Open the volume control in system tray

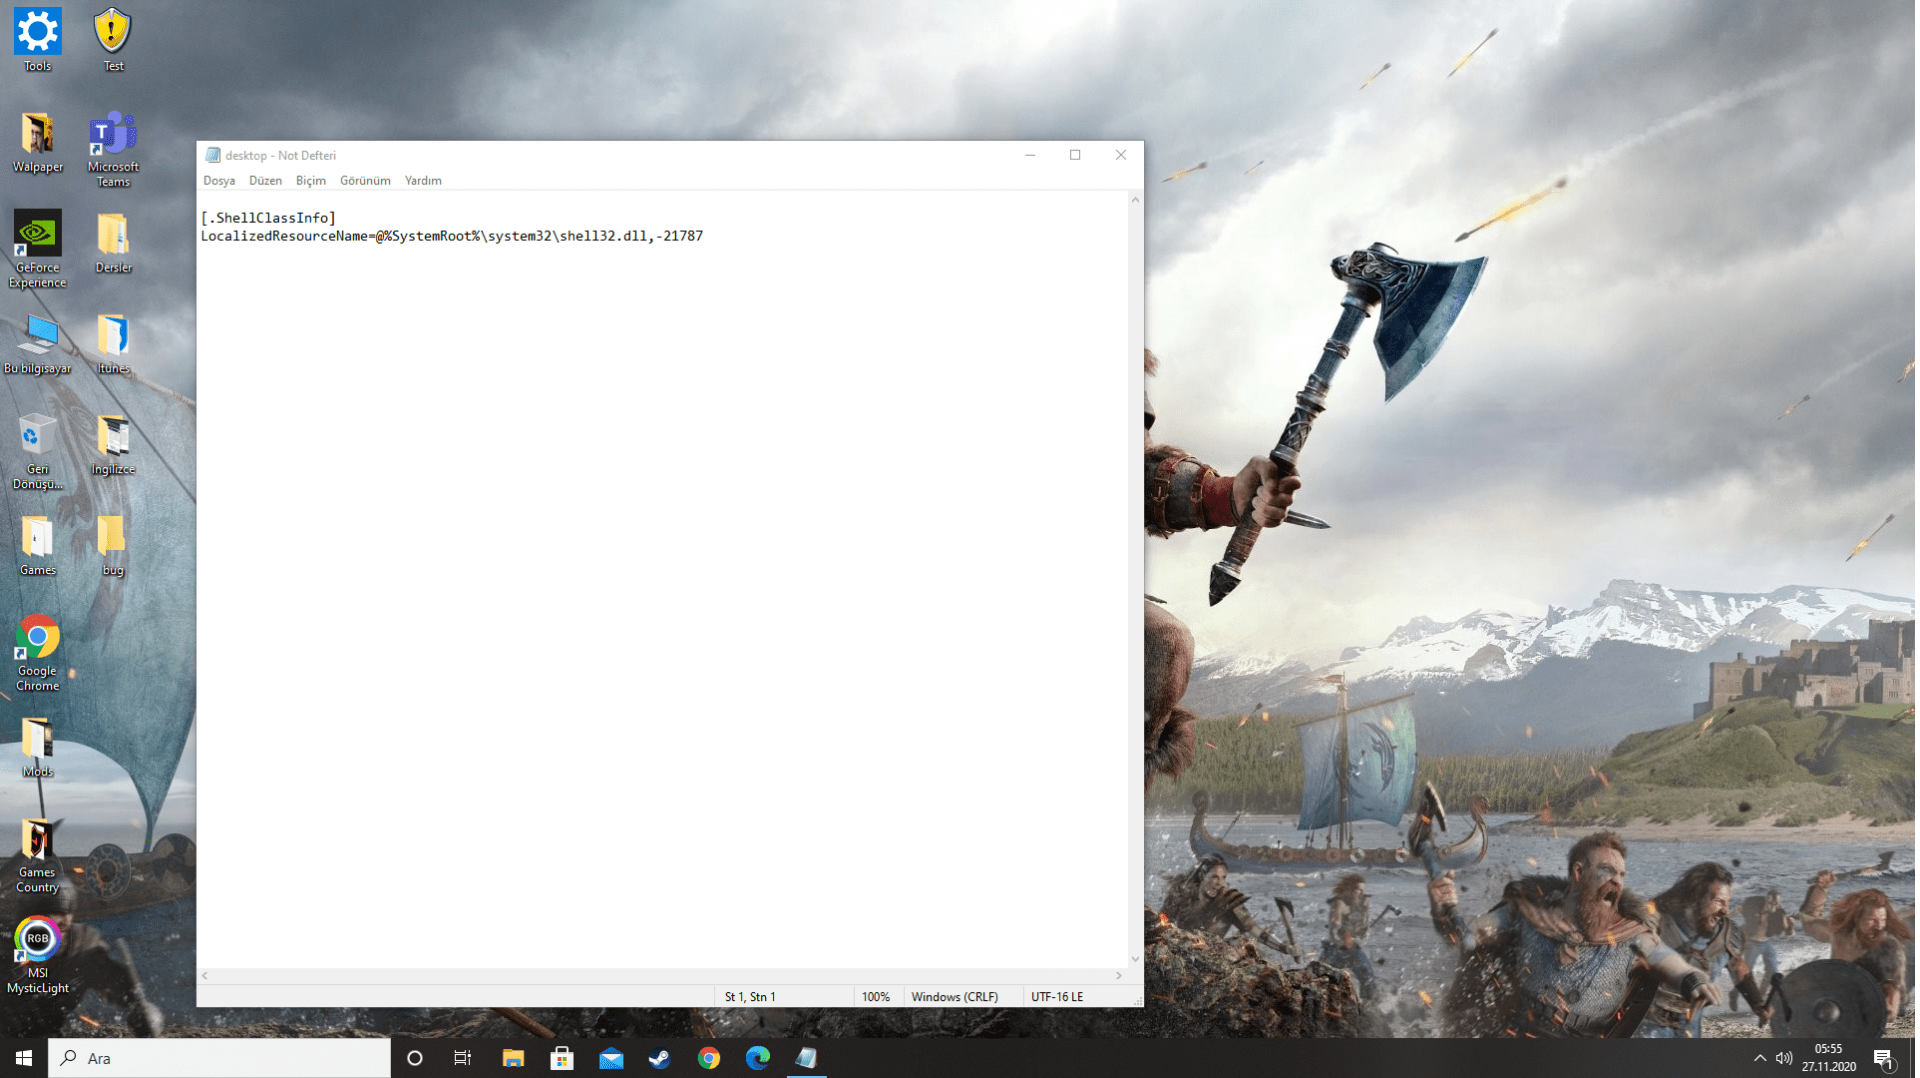1784,1058
